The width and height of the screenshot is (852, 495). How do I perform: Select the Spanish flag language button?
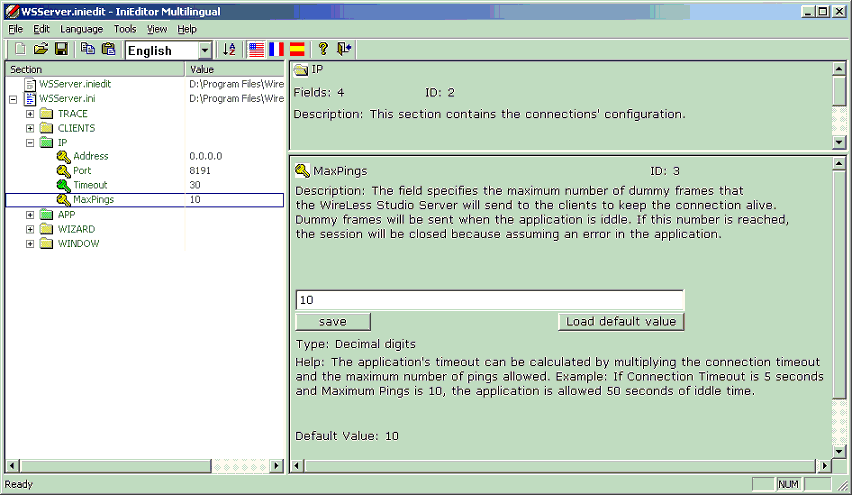coord(297,49)
